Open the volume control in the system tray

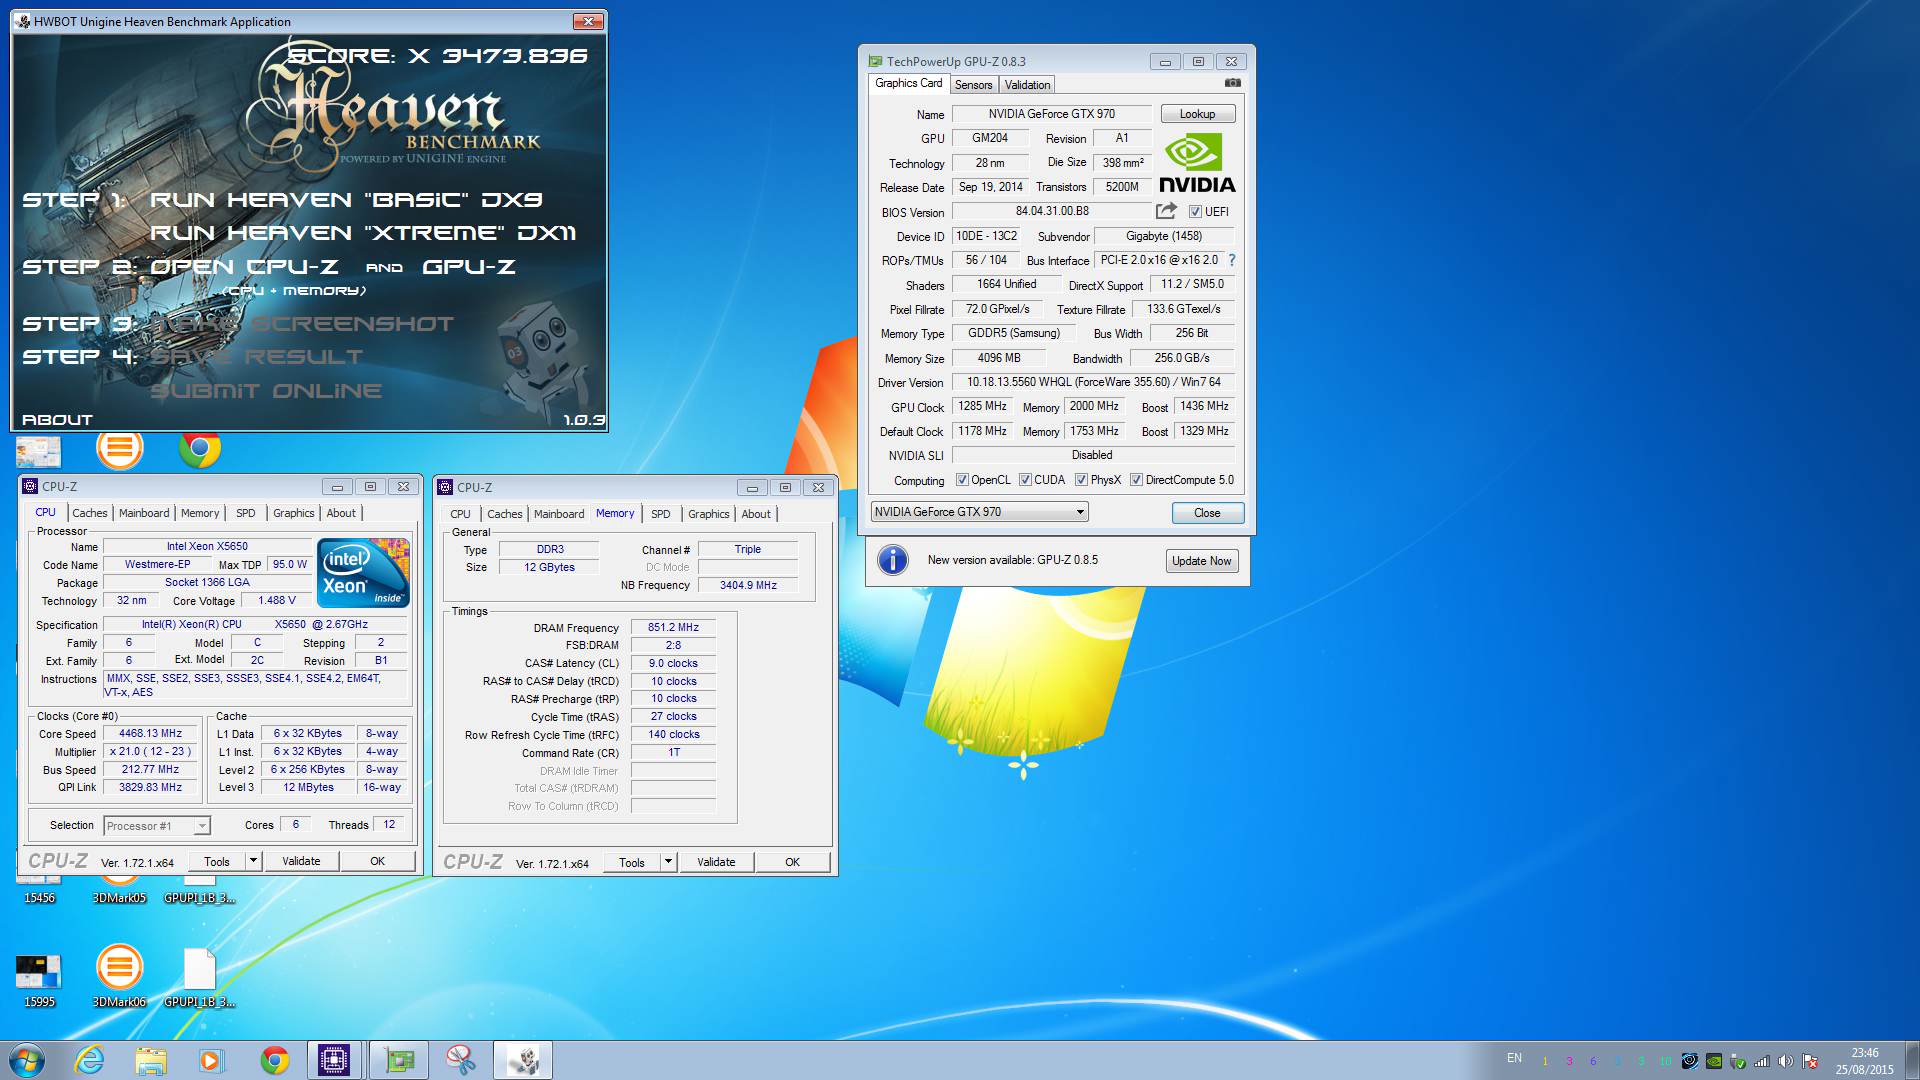[x=1786, y=1061]
